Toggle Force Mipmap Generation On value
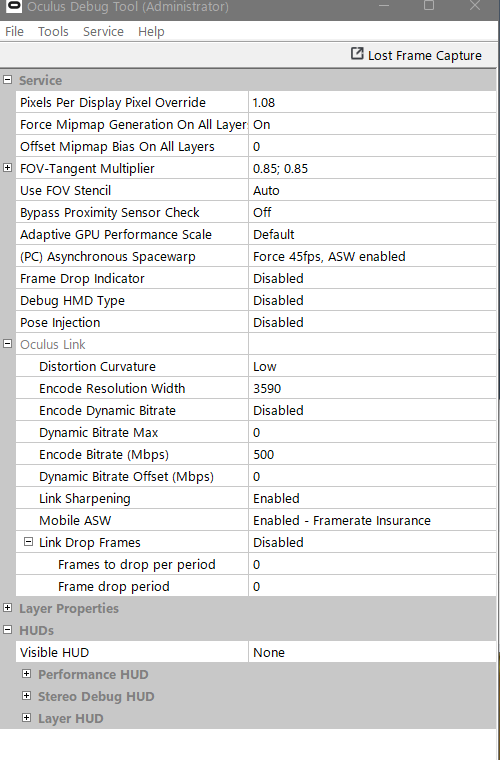 point(372,125)
